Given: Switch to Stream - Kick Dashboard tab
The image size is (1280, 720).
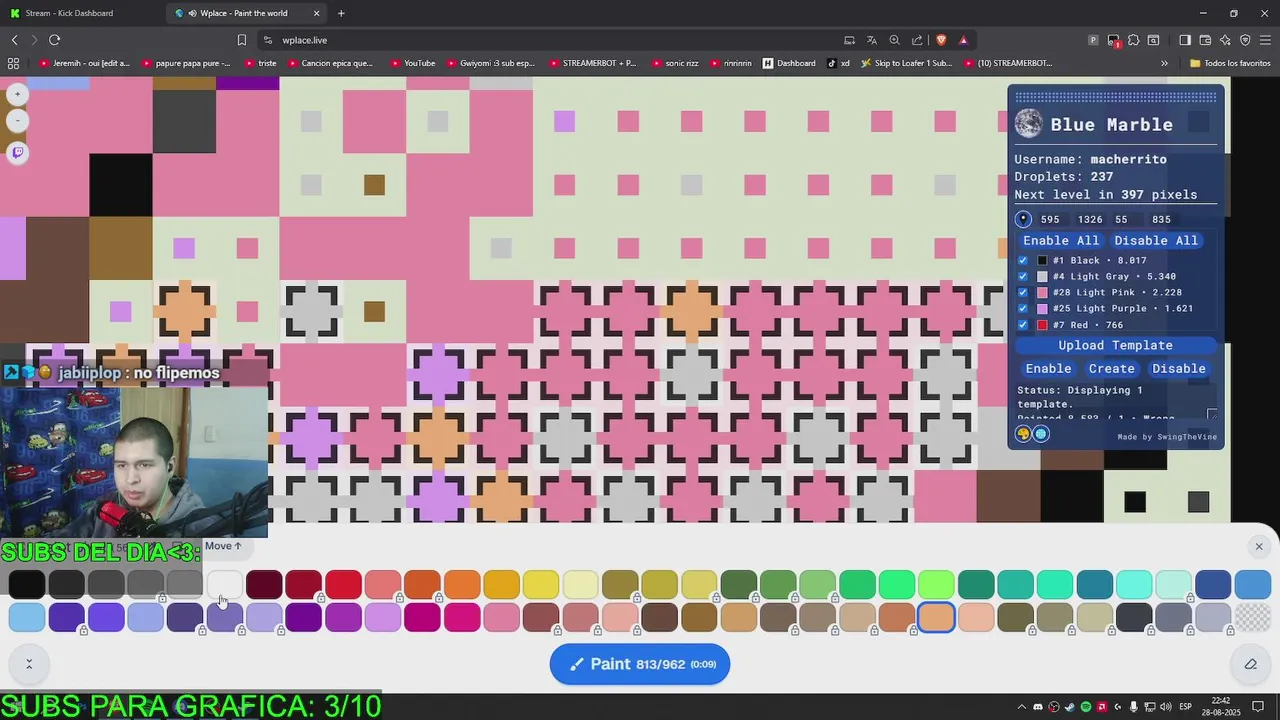Looking at the screenshot, I should tap(82, 13).
